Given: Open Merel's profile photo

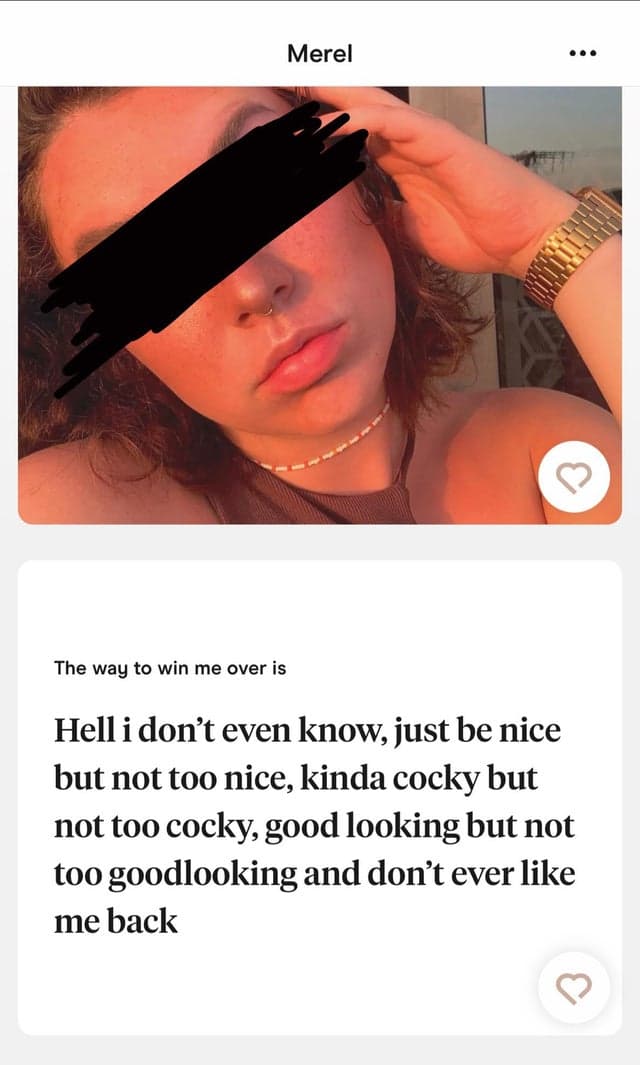Looking at the screenshot, I should [319, 305].
